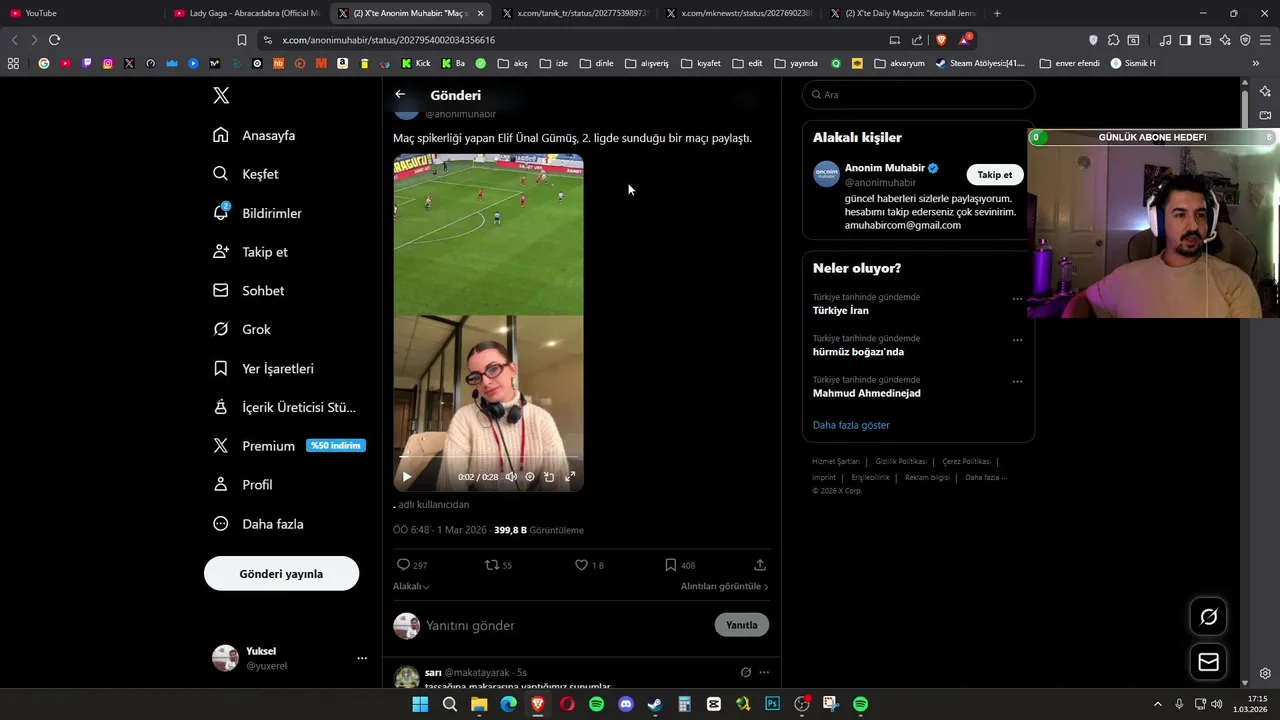Open video picture-in-picture mode

549,477
